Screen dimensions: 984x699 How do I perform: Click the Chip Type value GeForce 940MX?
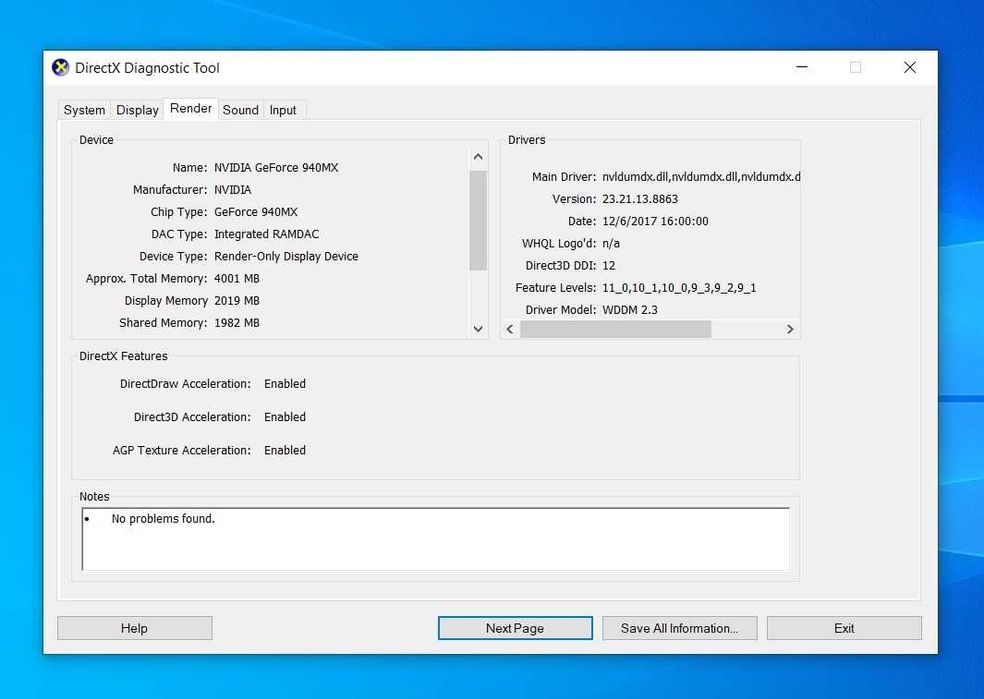point(256,212)
